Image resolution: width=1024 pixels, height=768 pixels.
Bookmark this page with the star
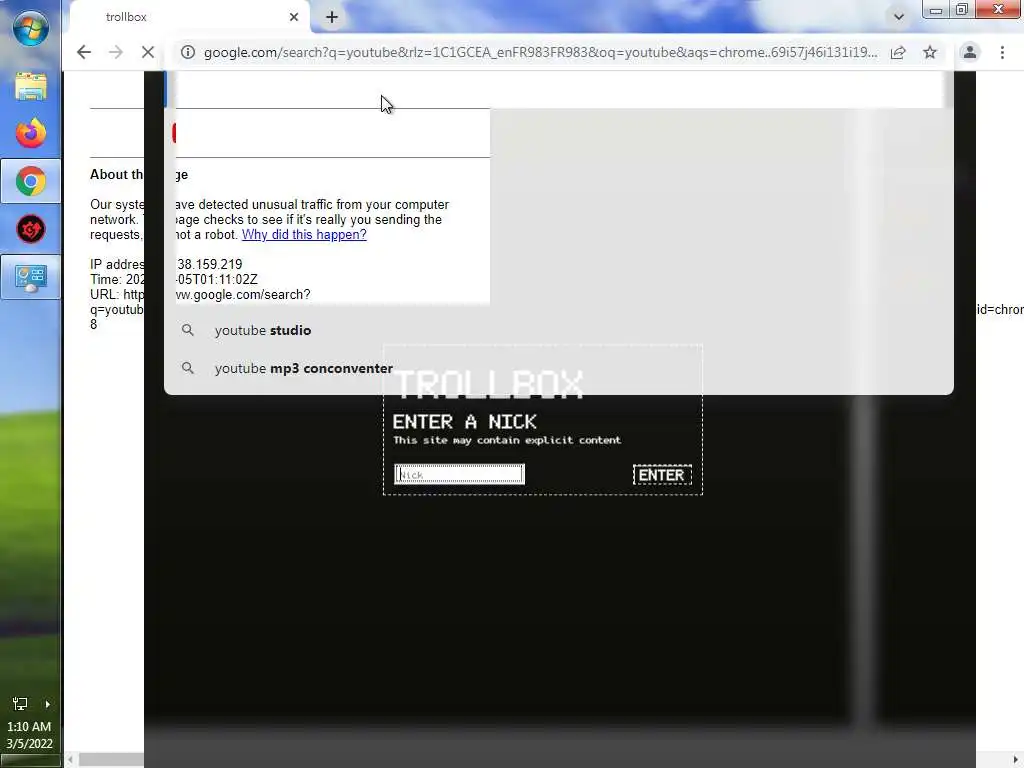click(x=930, y=52)
